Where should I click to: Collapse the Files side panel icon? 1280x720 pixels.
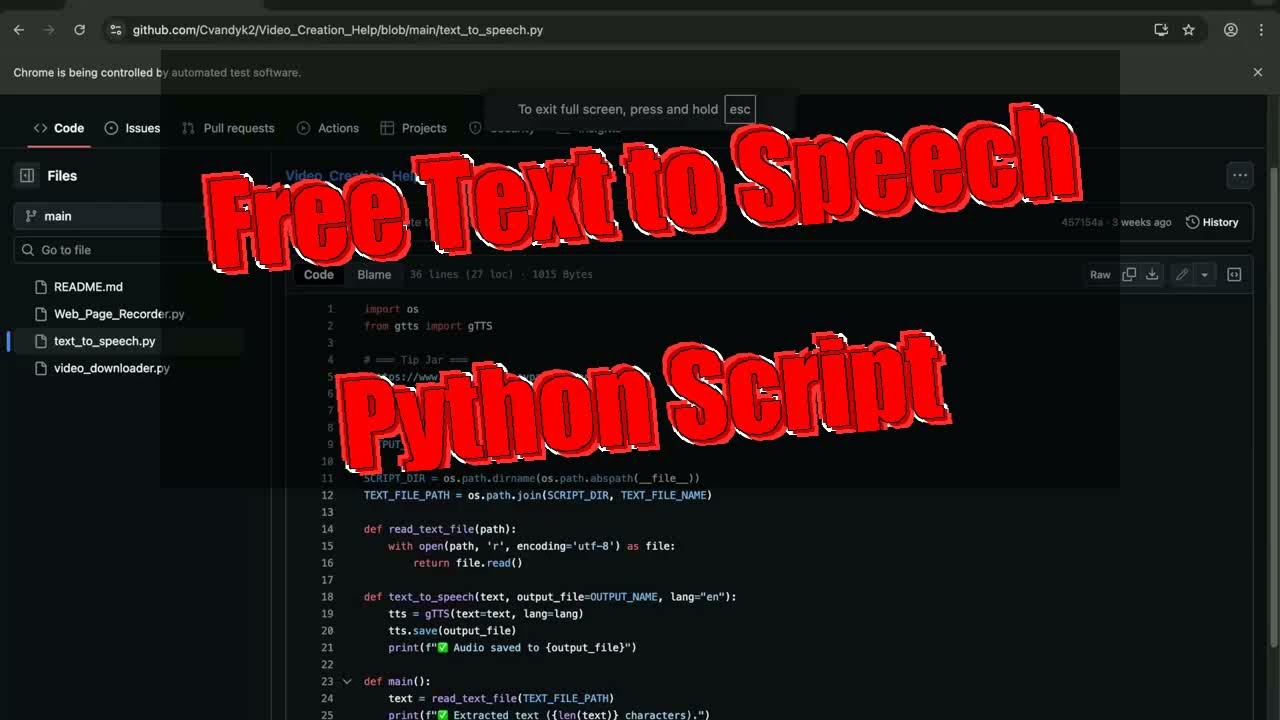tap(27, 175)
